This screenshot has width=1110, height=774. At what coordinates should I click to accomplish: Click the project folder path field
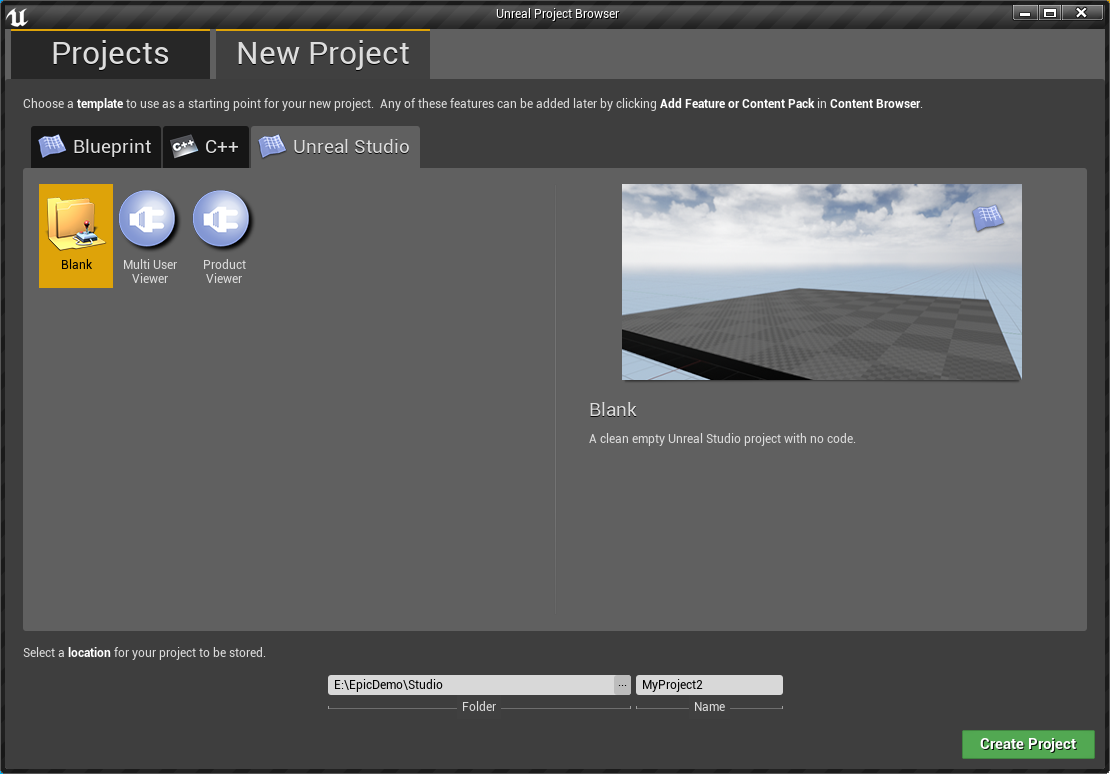[x=471, y=685]
